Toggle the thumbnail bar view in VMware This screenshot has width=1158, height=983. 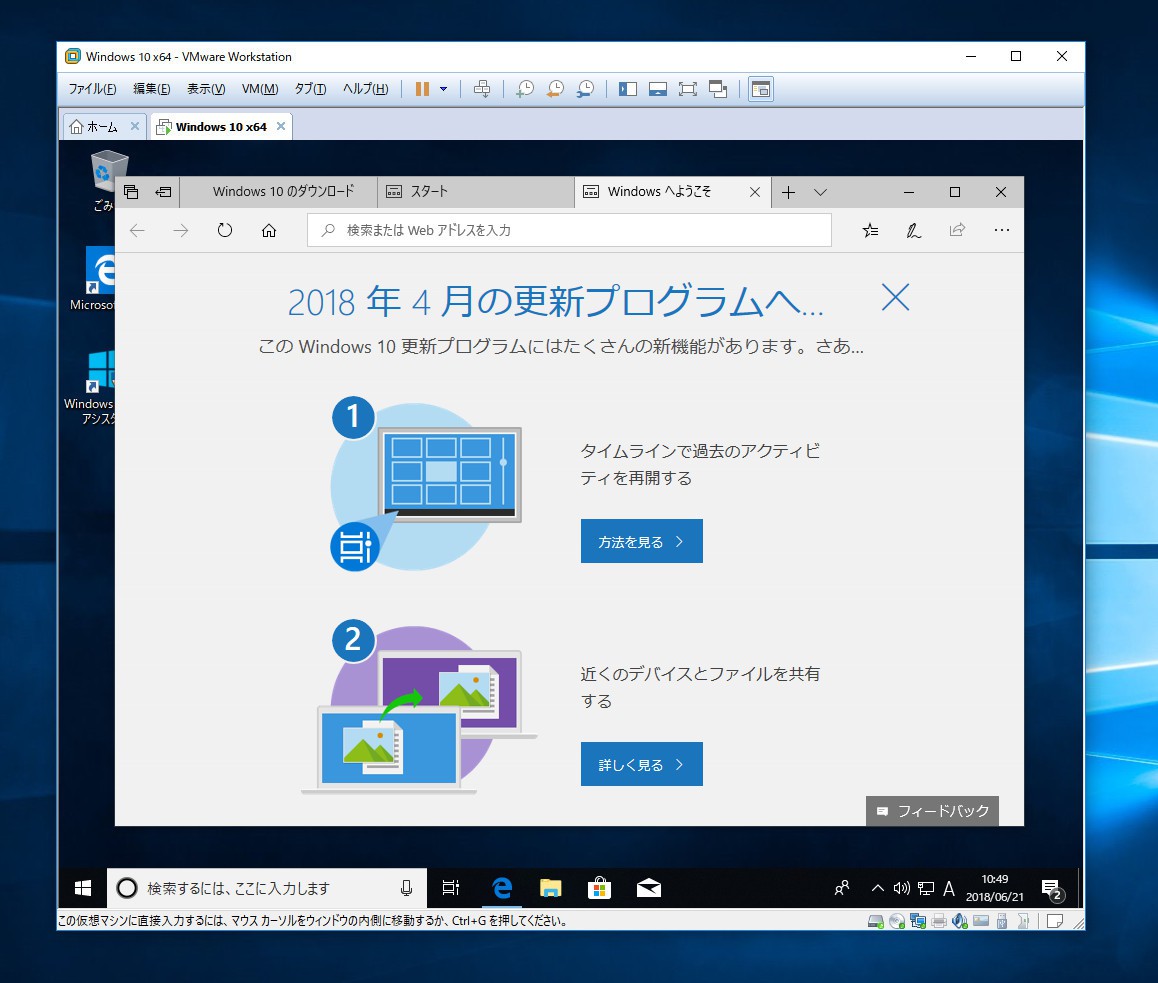click(657, 89)
